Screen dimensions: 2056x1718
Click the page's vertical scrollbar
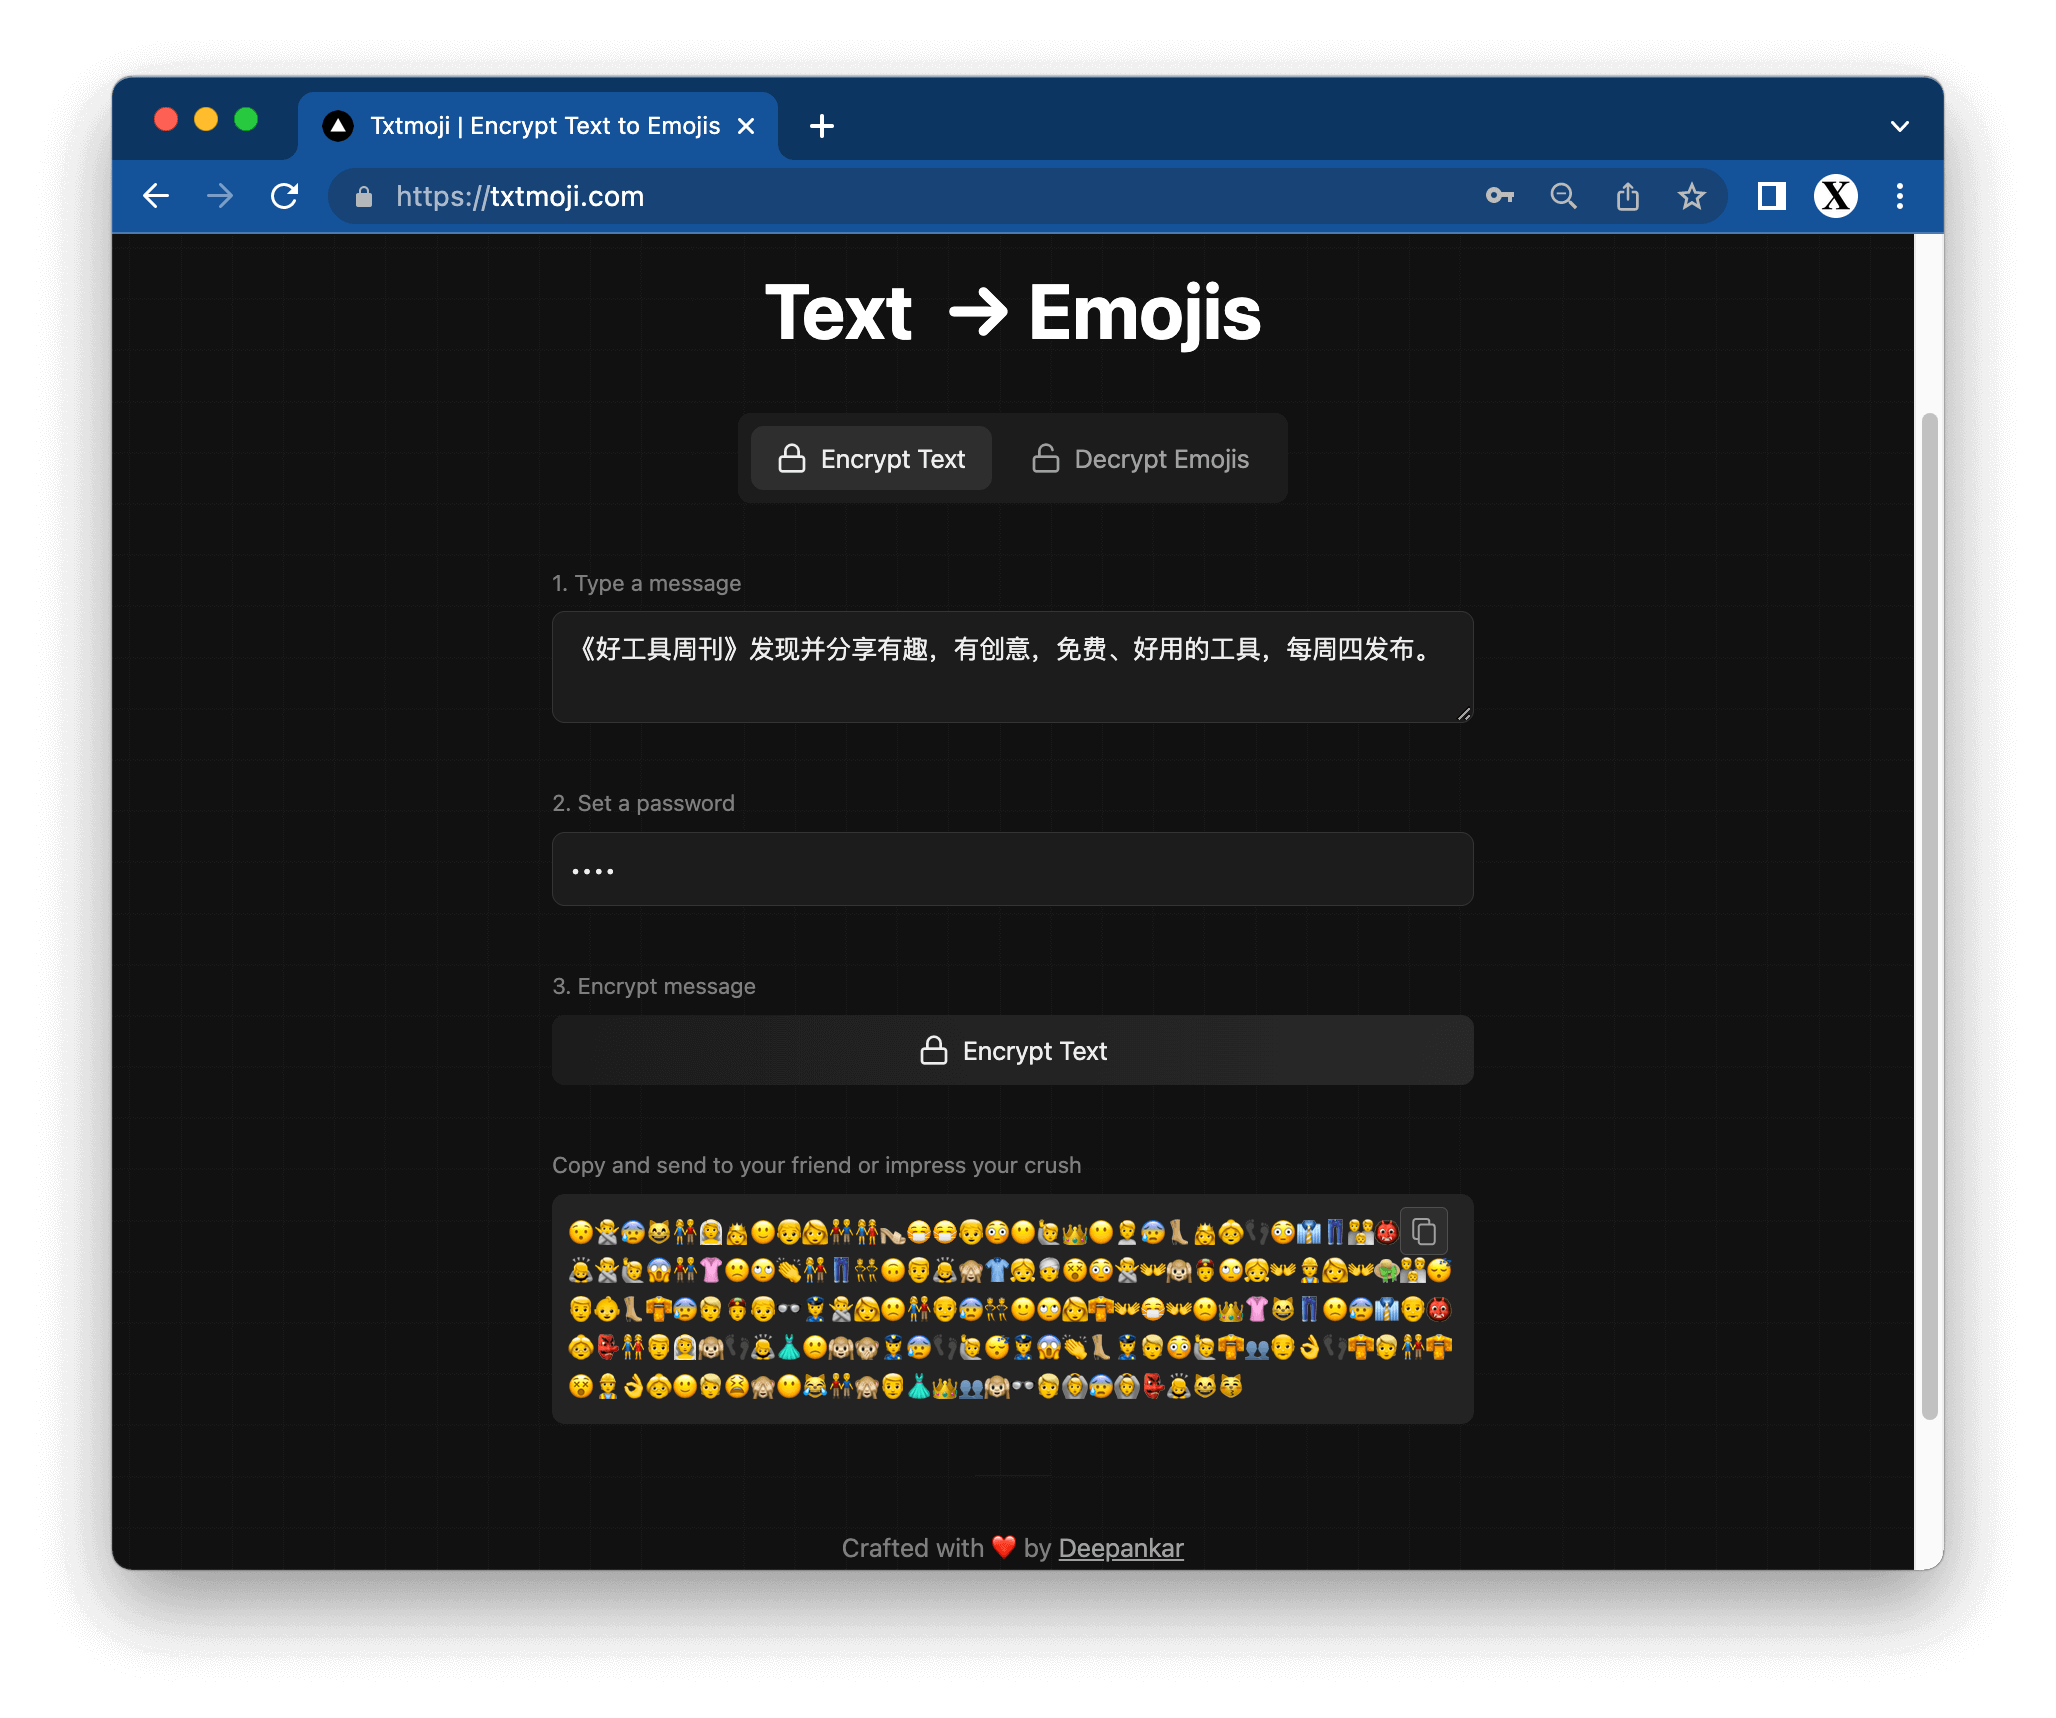1929,915
